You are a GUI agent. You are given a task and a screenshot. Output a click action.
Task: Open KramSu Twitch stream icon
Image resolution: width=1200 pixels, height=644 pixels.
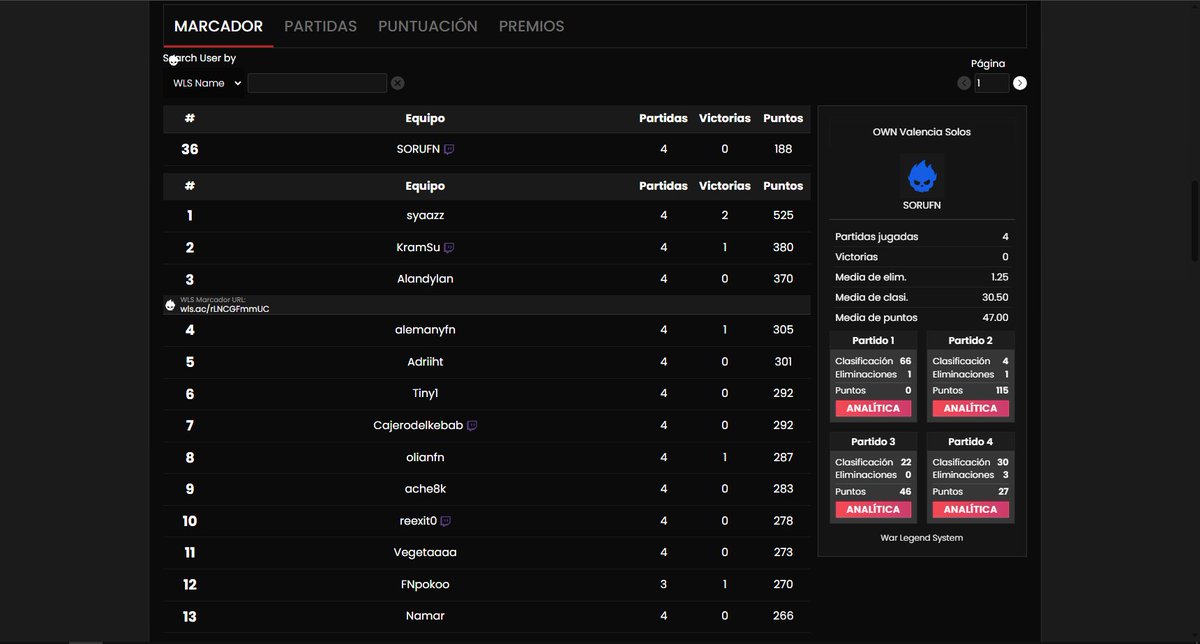pos(450,247)
